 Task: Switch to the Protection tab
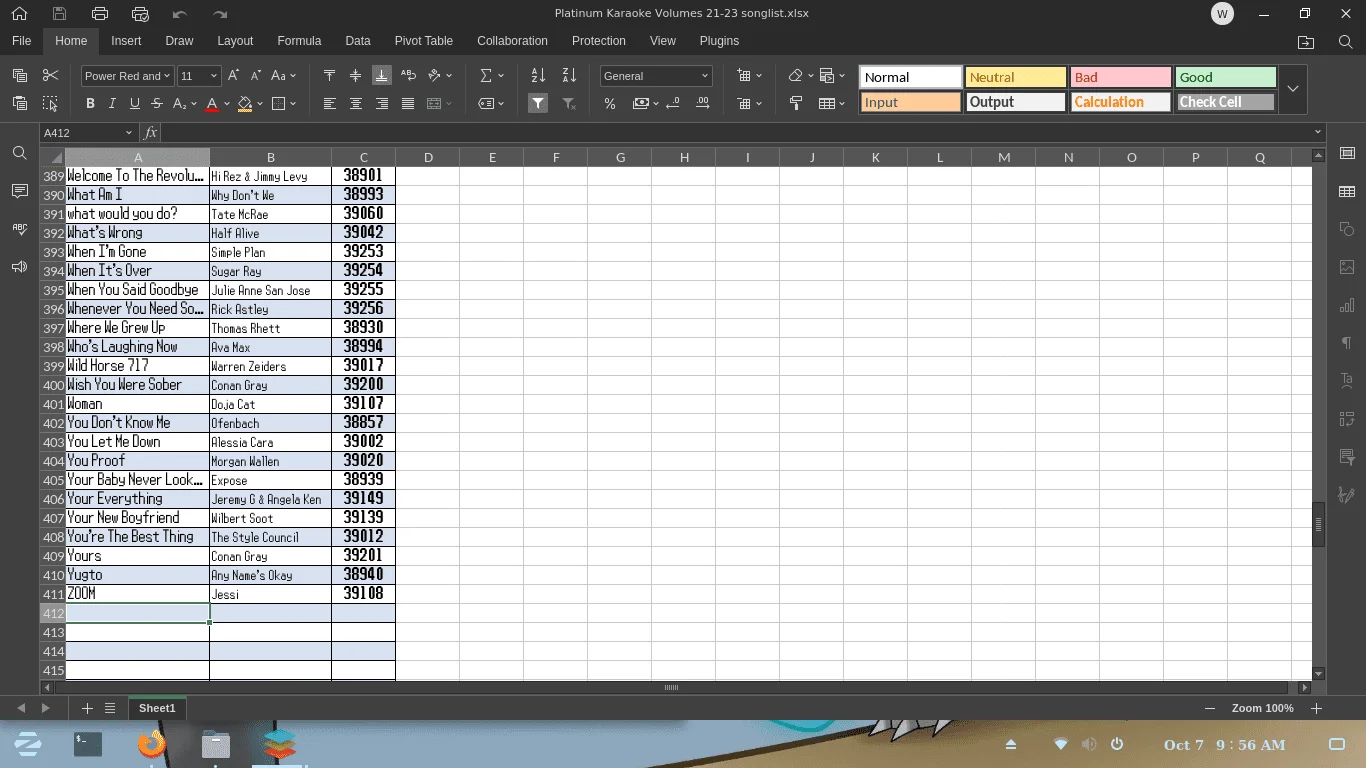tap(599, 41)
